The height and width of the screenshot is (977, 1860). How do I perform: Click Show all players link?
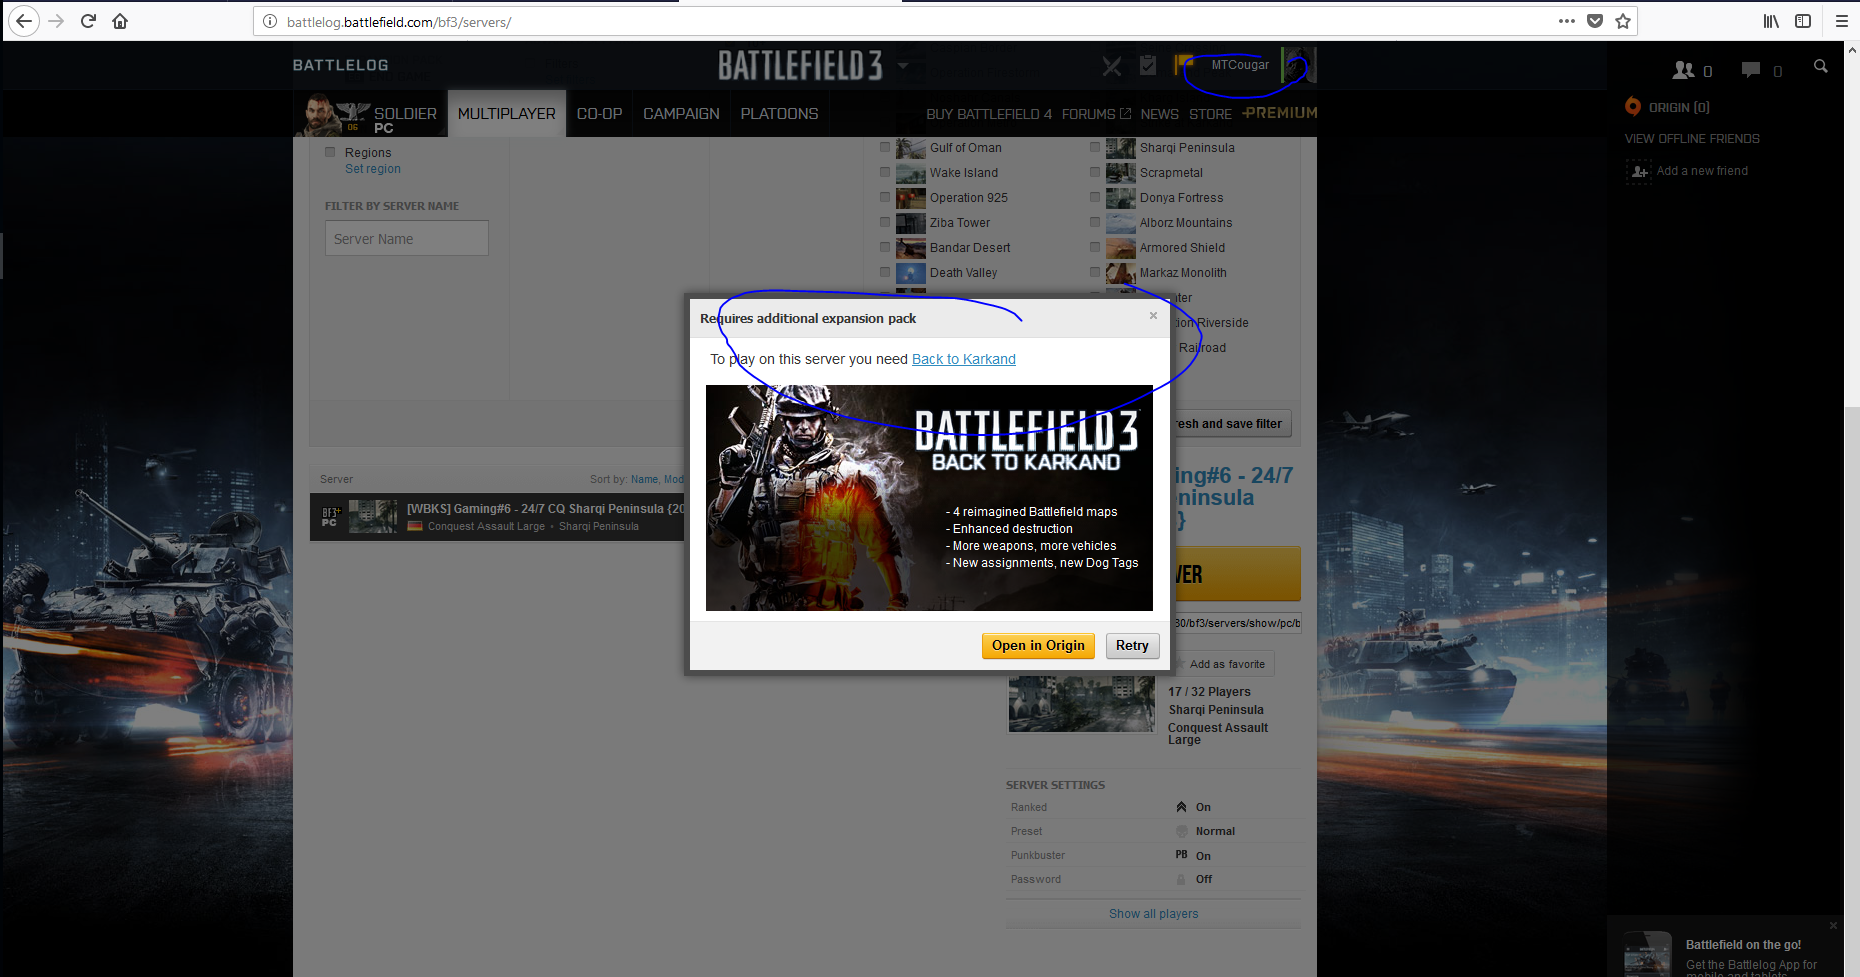pos(1153,914)
